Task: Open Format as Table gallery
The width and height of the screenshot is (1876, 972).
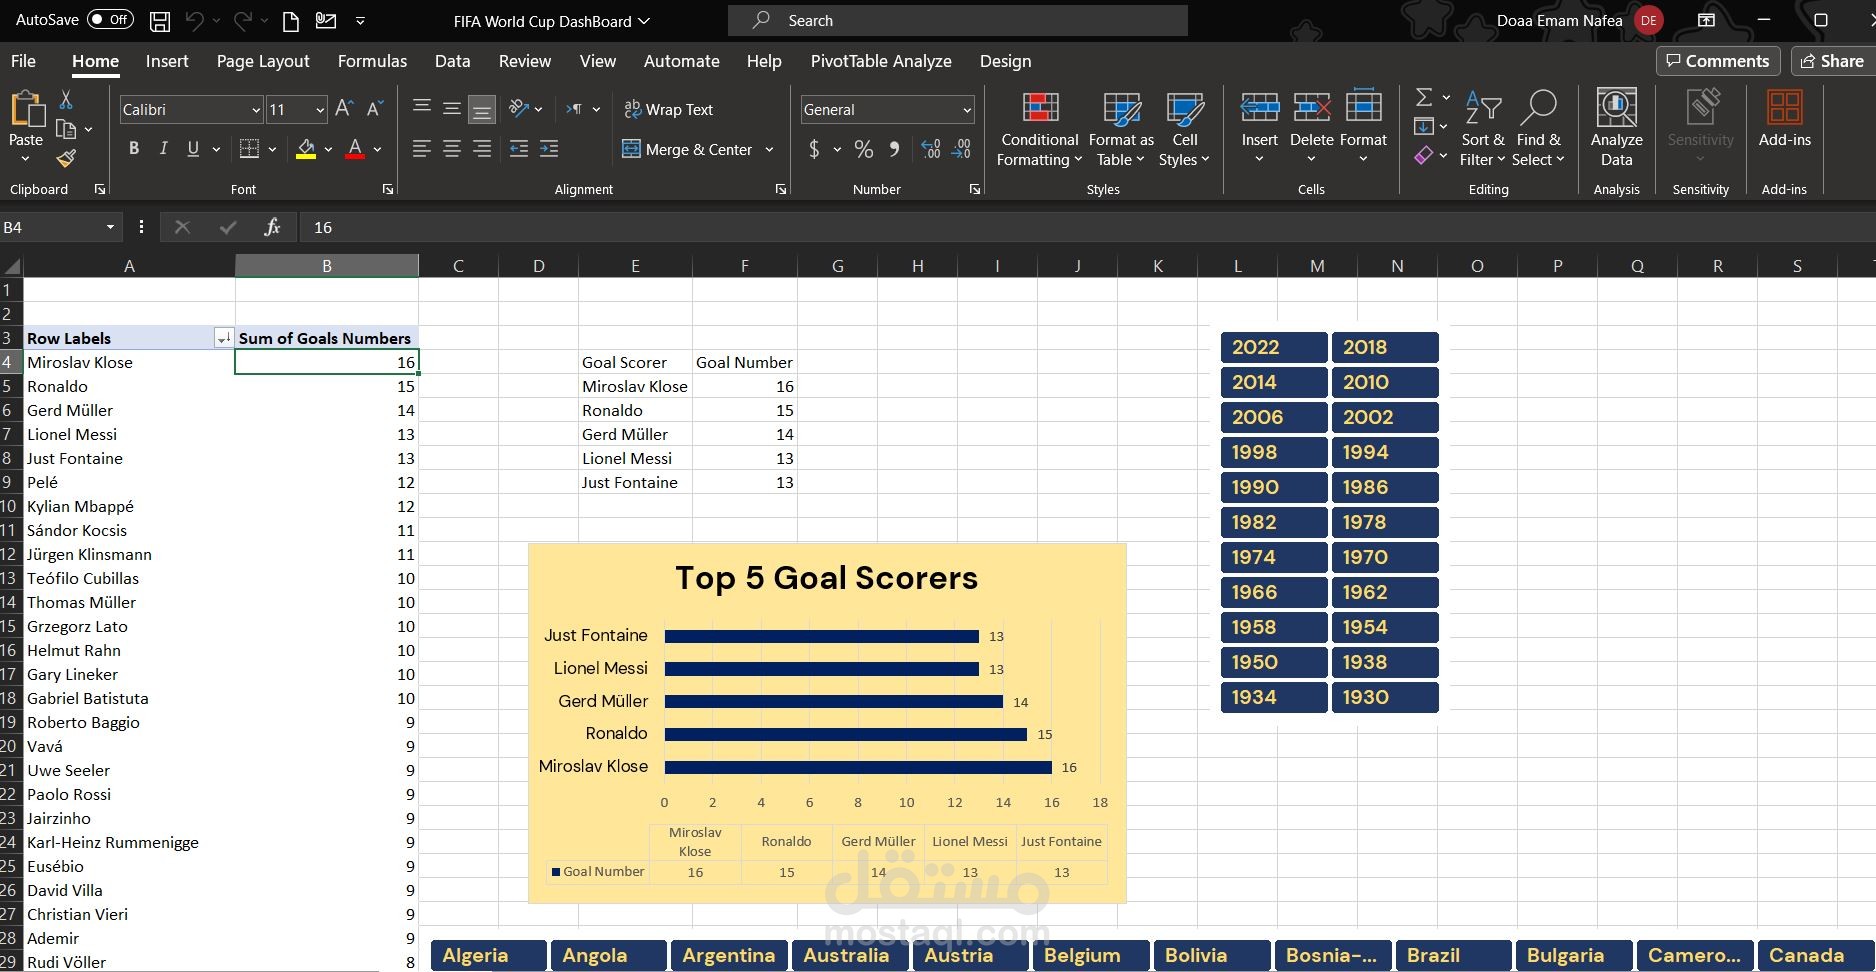Action: point(1121,130)
